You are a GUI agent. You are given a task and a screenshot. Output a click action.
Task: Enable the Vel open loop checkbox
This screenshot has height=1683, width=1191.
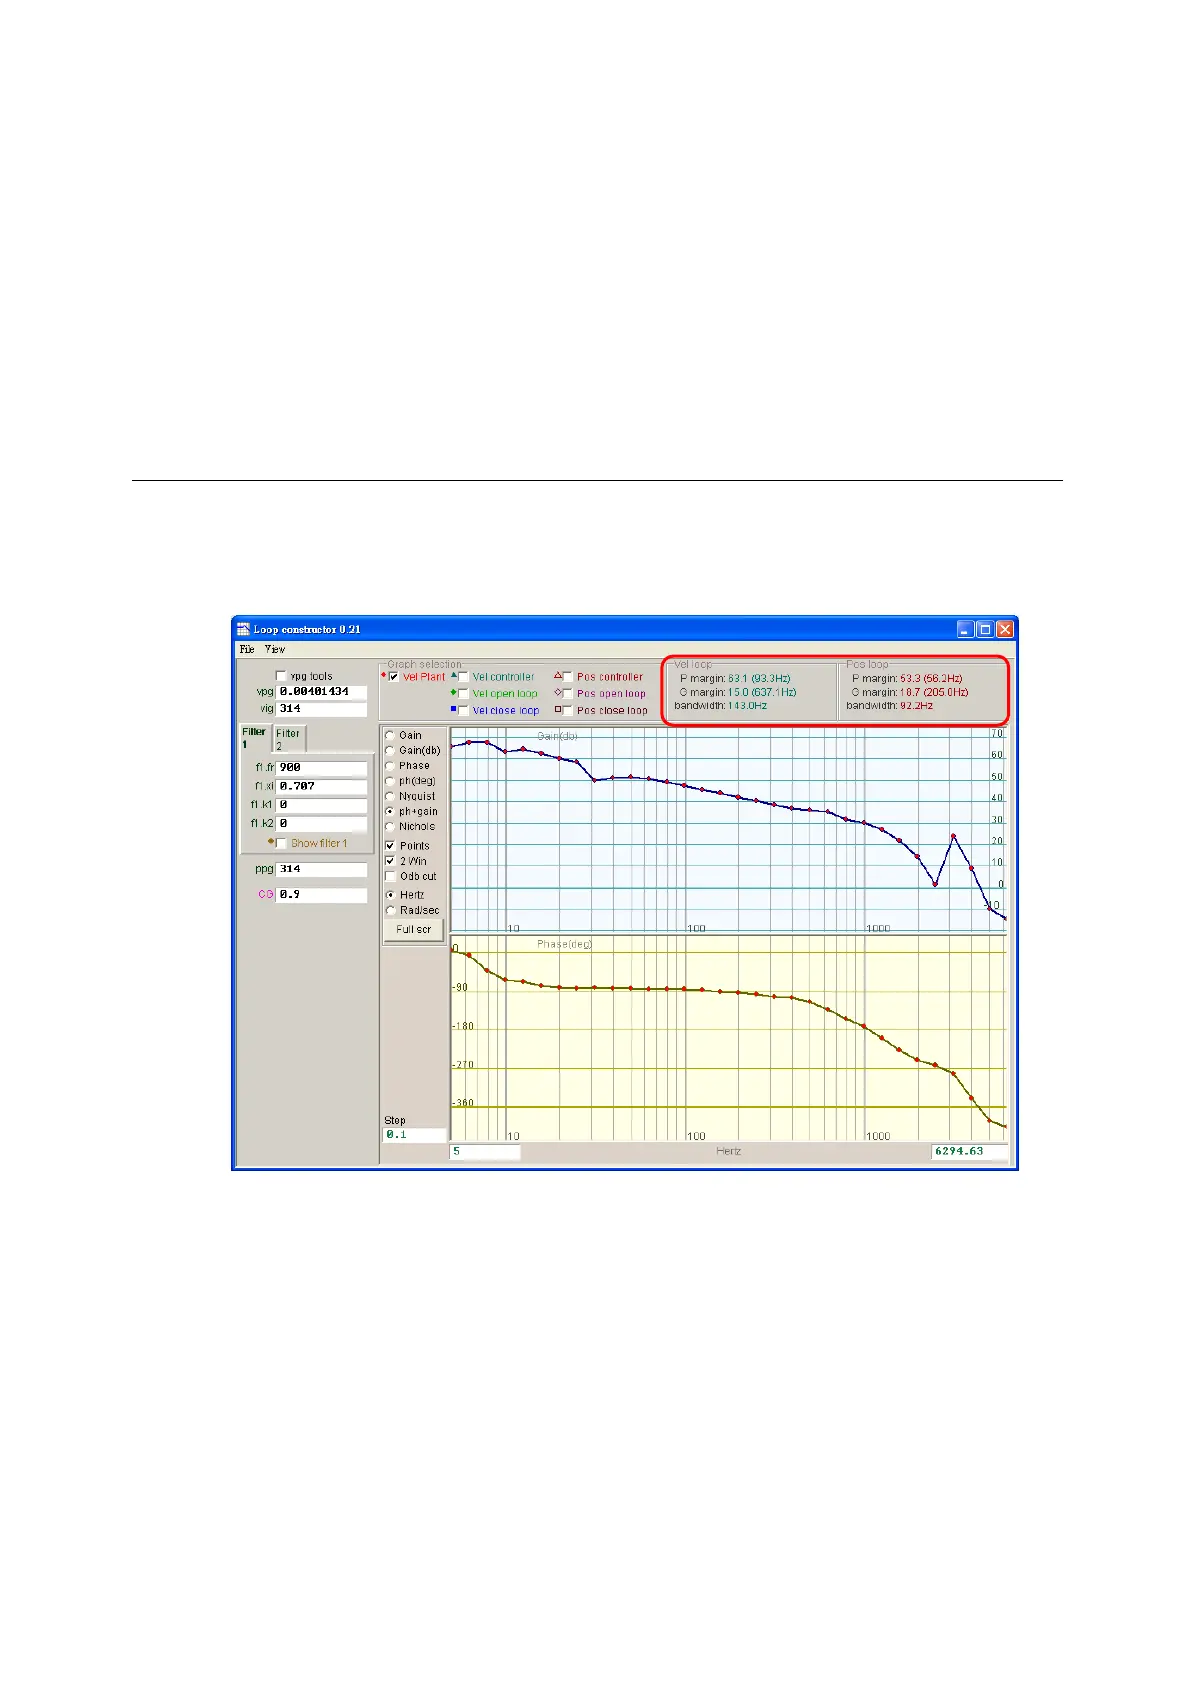coord(463,694)
